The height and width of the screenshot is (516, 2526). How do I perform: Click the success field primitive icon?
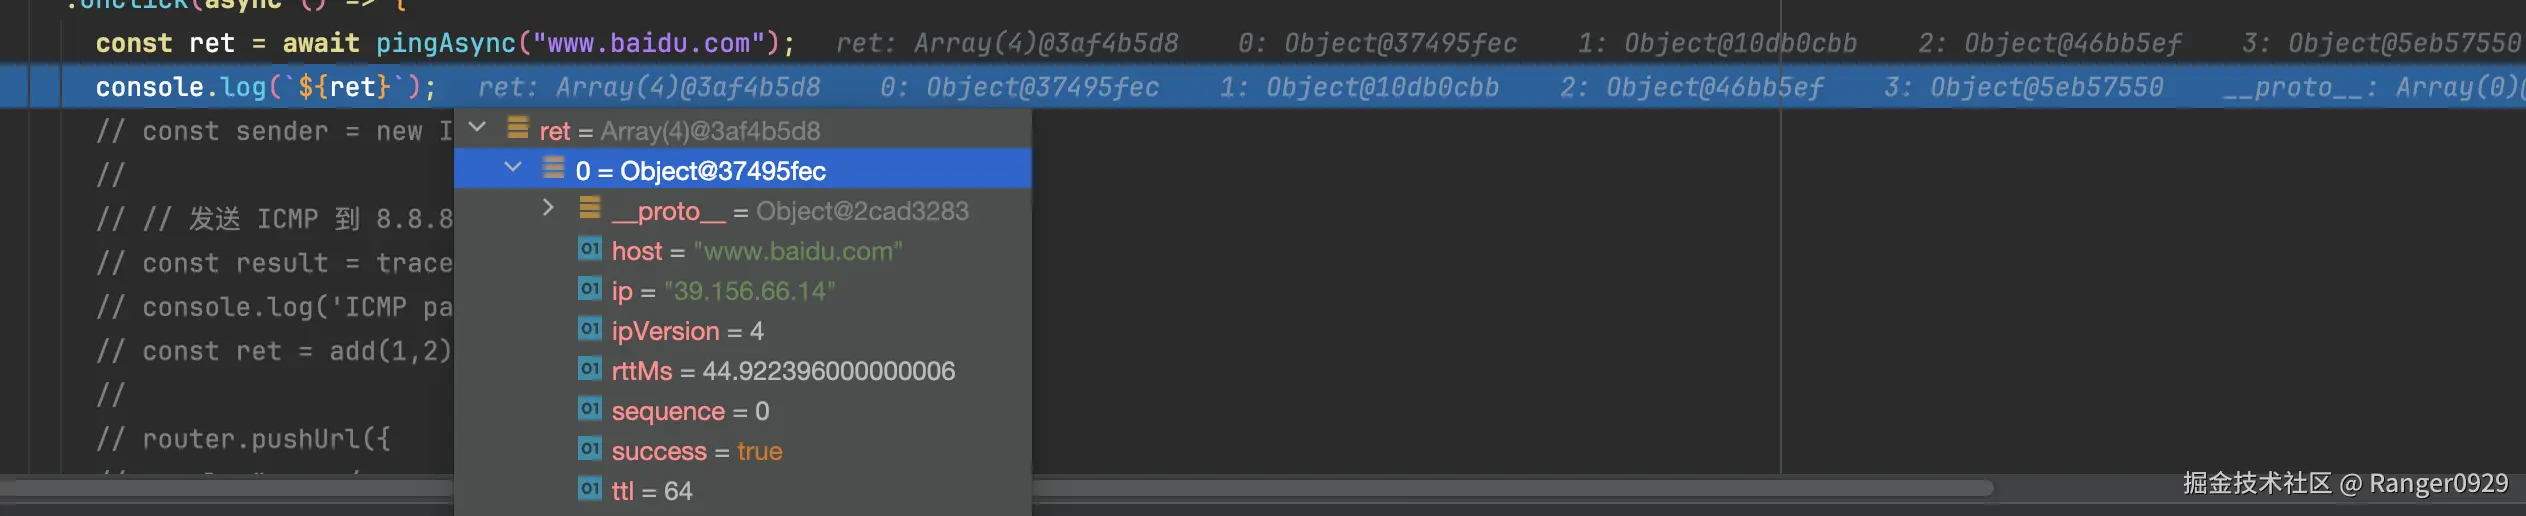(x=590, y=449)
